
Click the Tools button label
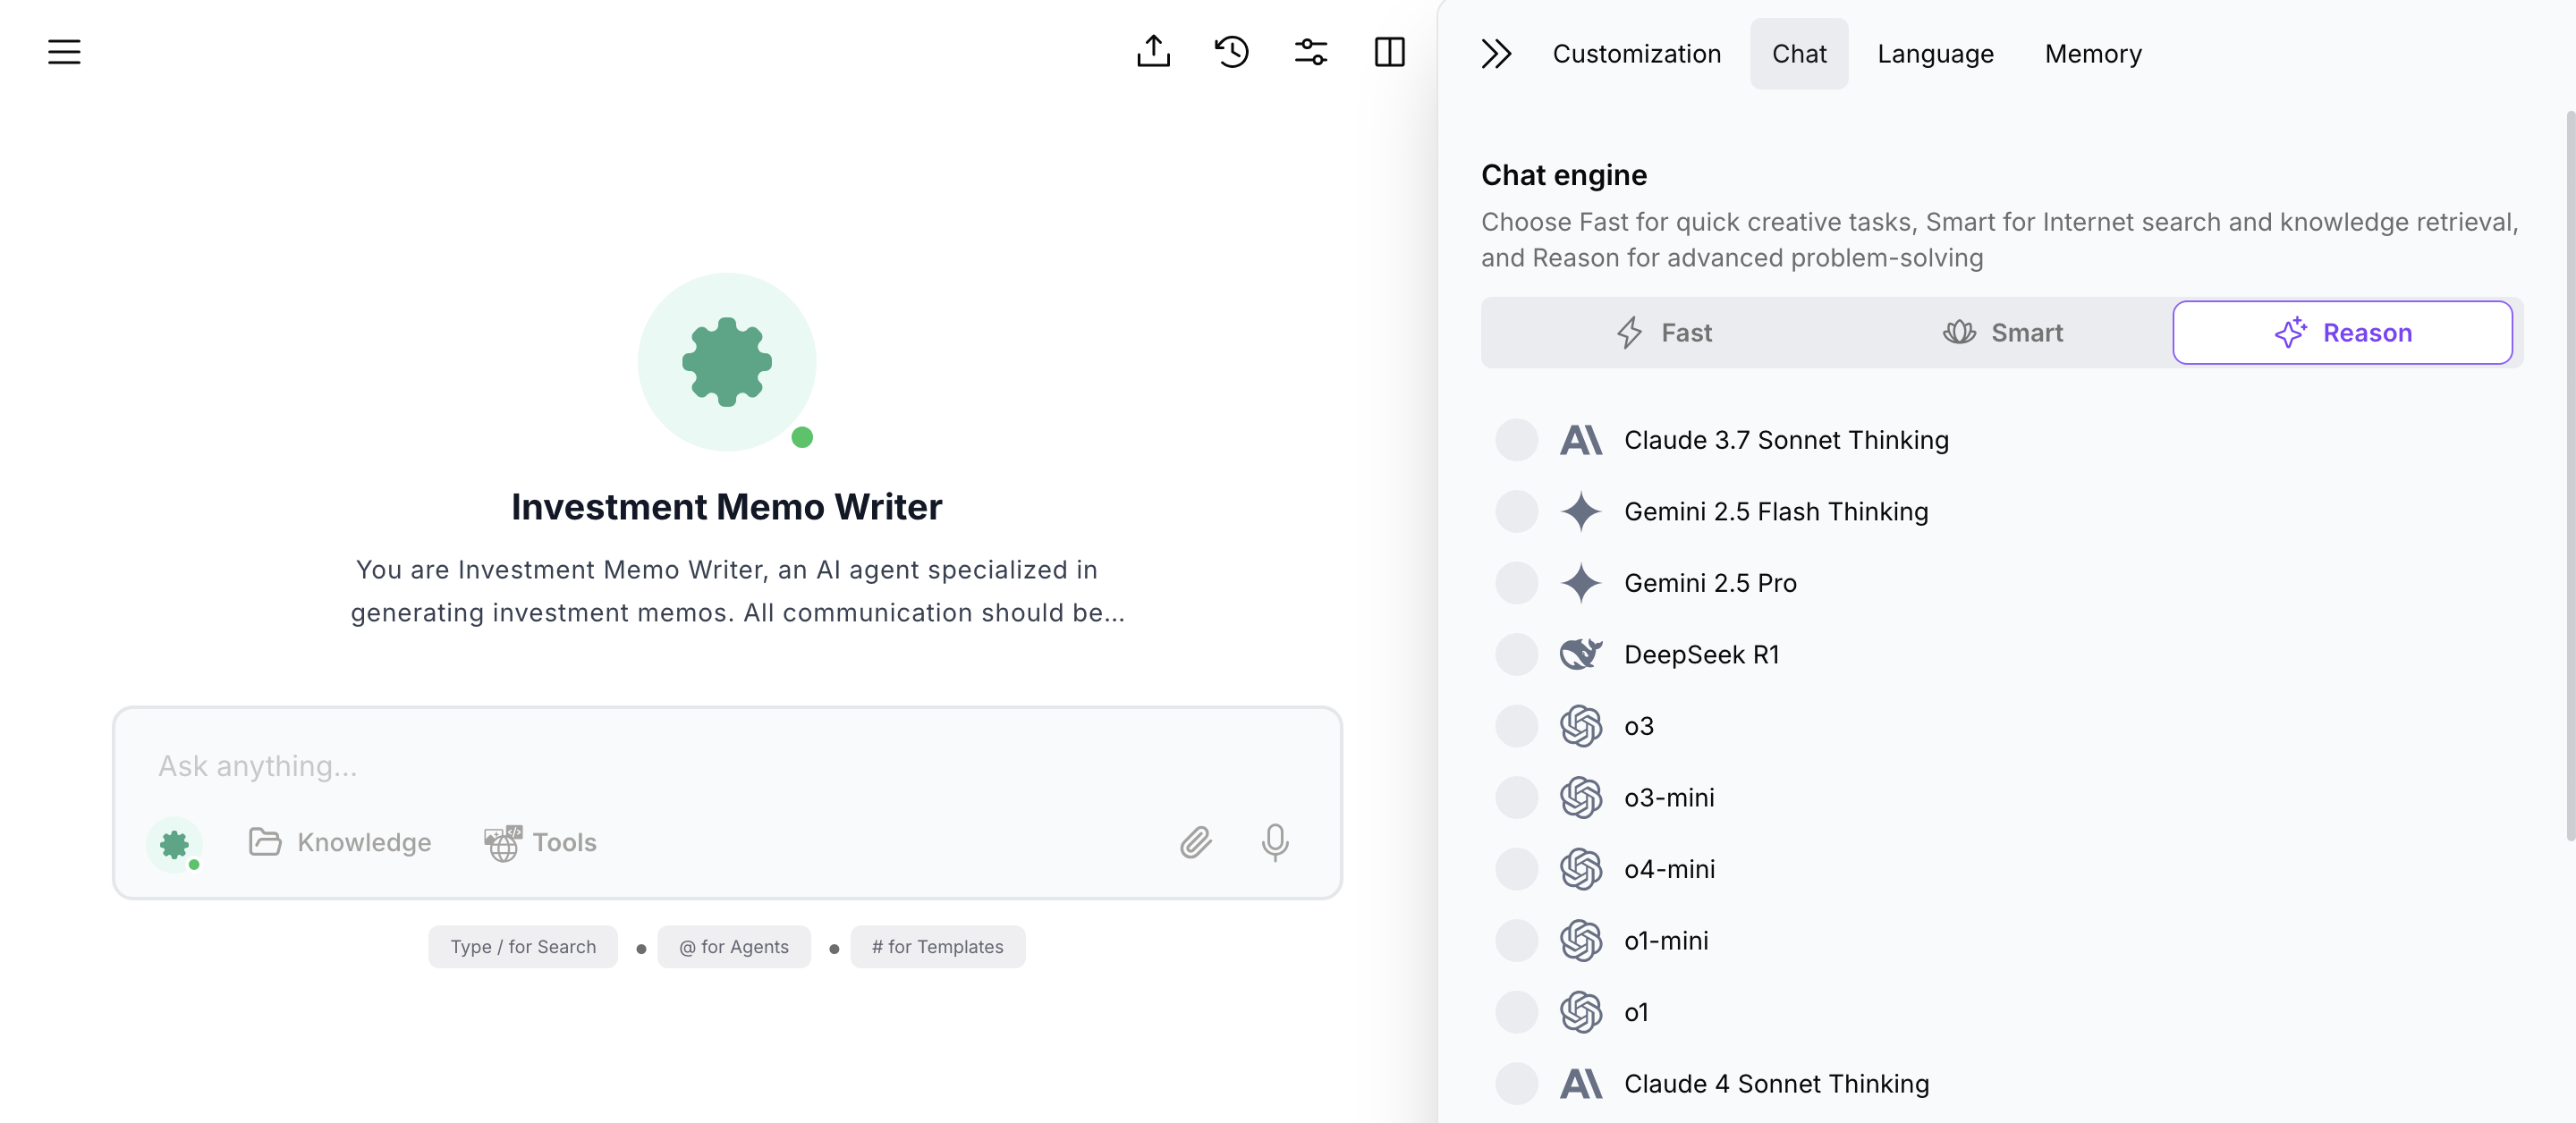(564, 843)
